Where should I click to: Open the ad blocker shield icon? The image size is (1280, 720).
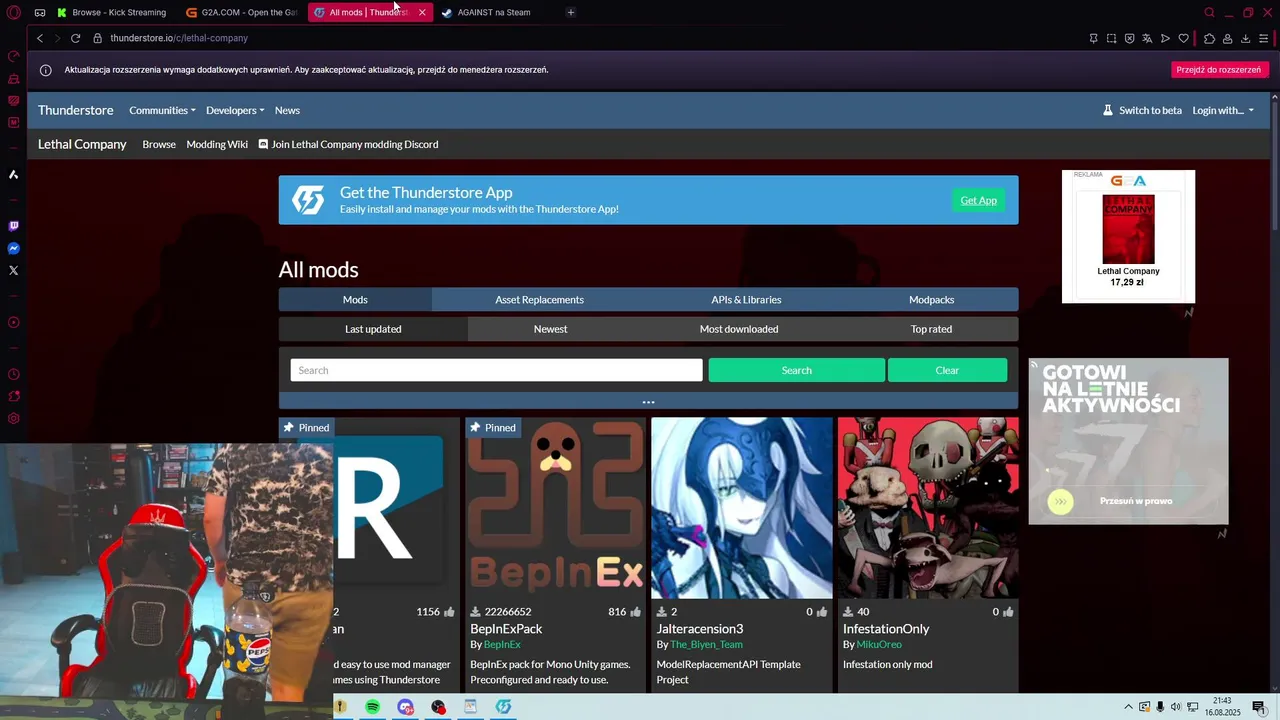(x=1129, y=38)
